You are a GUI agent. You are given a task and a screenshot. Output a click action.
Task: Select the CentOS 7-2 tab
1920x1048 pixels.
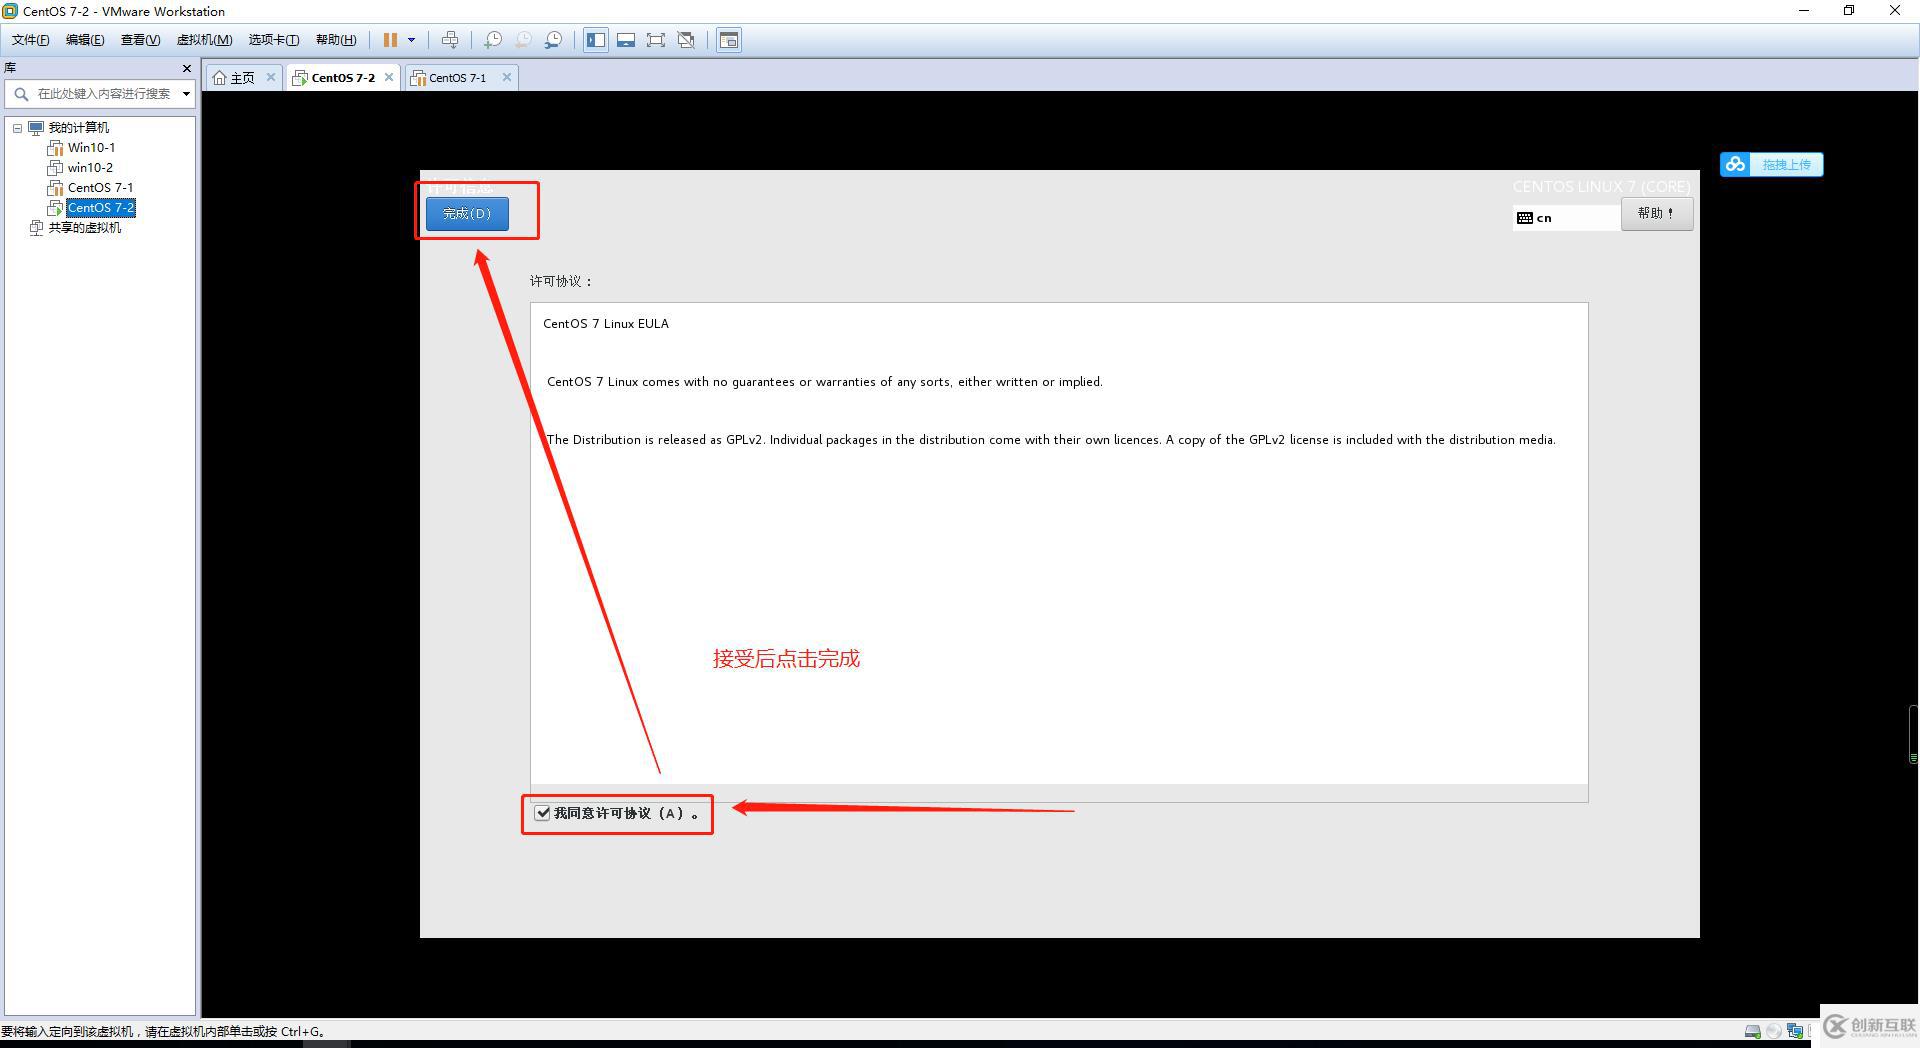pyautogui.click(x=343, y=78)
